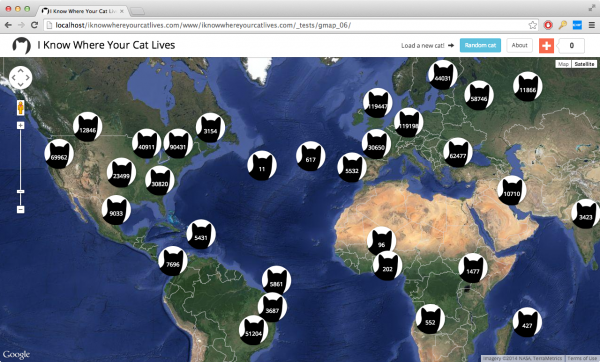The image size is (600, 362).
Task: Select cat marker 11866 in Russia
Action: (528, 86)
